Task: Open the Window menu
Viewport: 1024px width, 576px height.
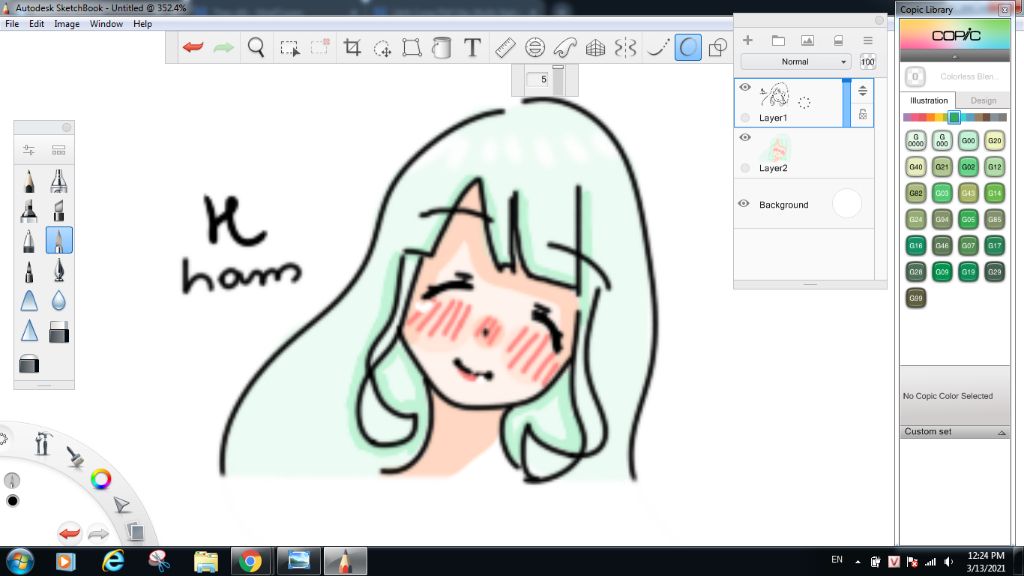Action: [106, 24]
